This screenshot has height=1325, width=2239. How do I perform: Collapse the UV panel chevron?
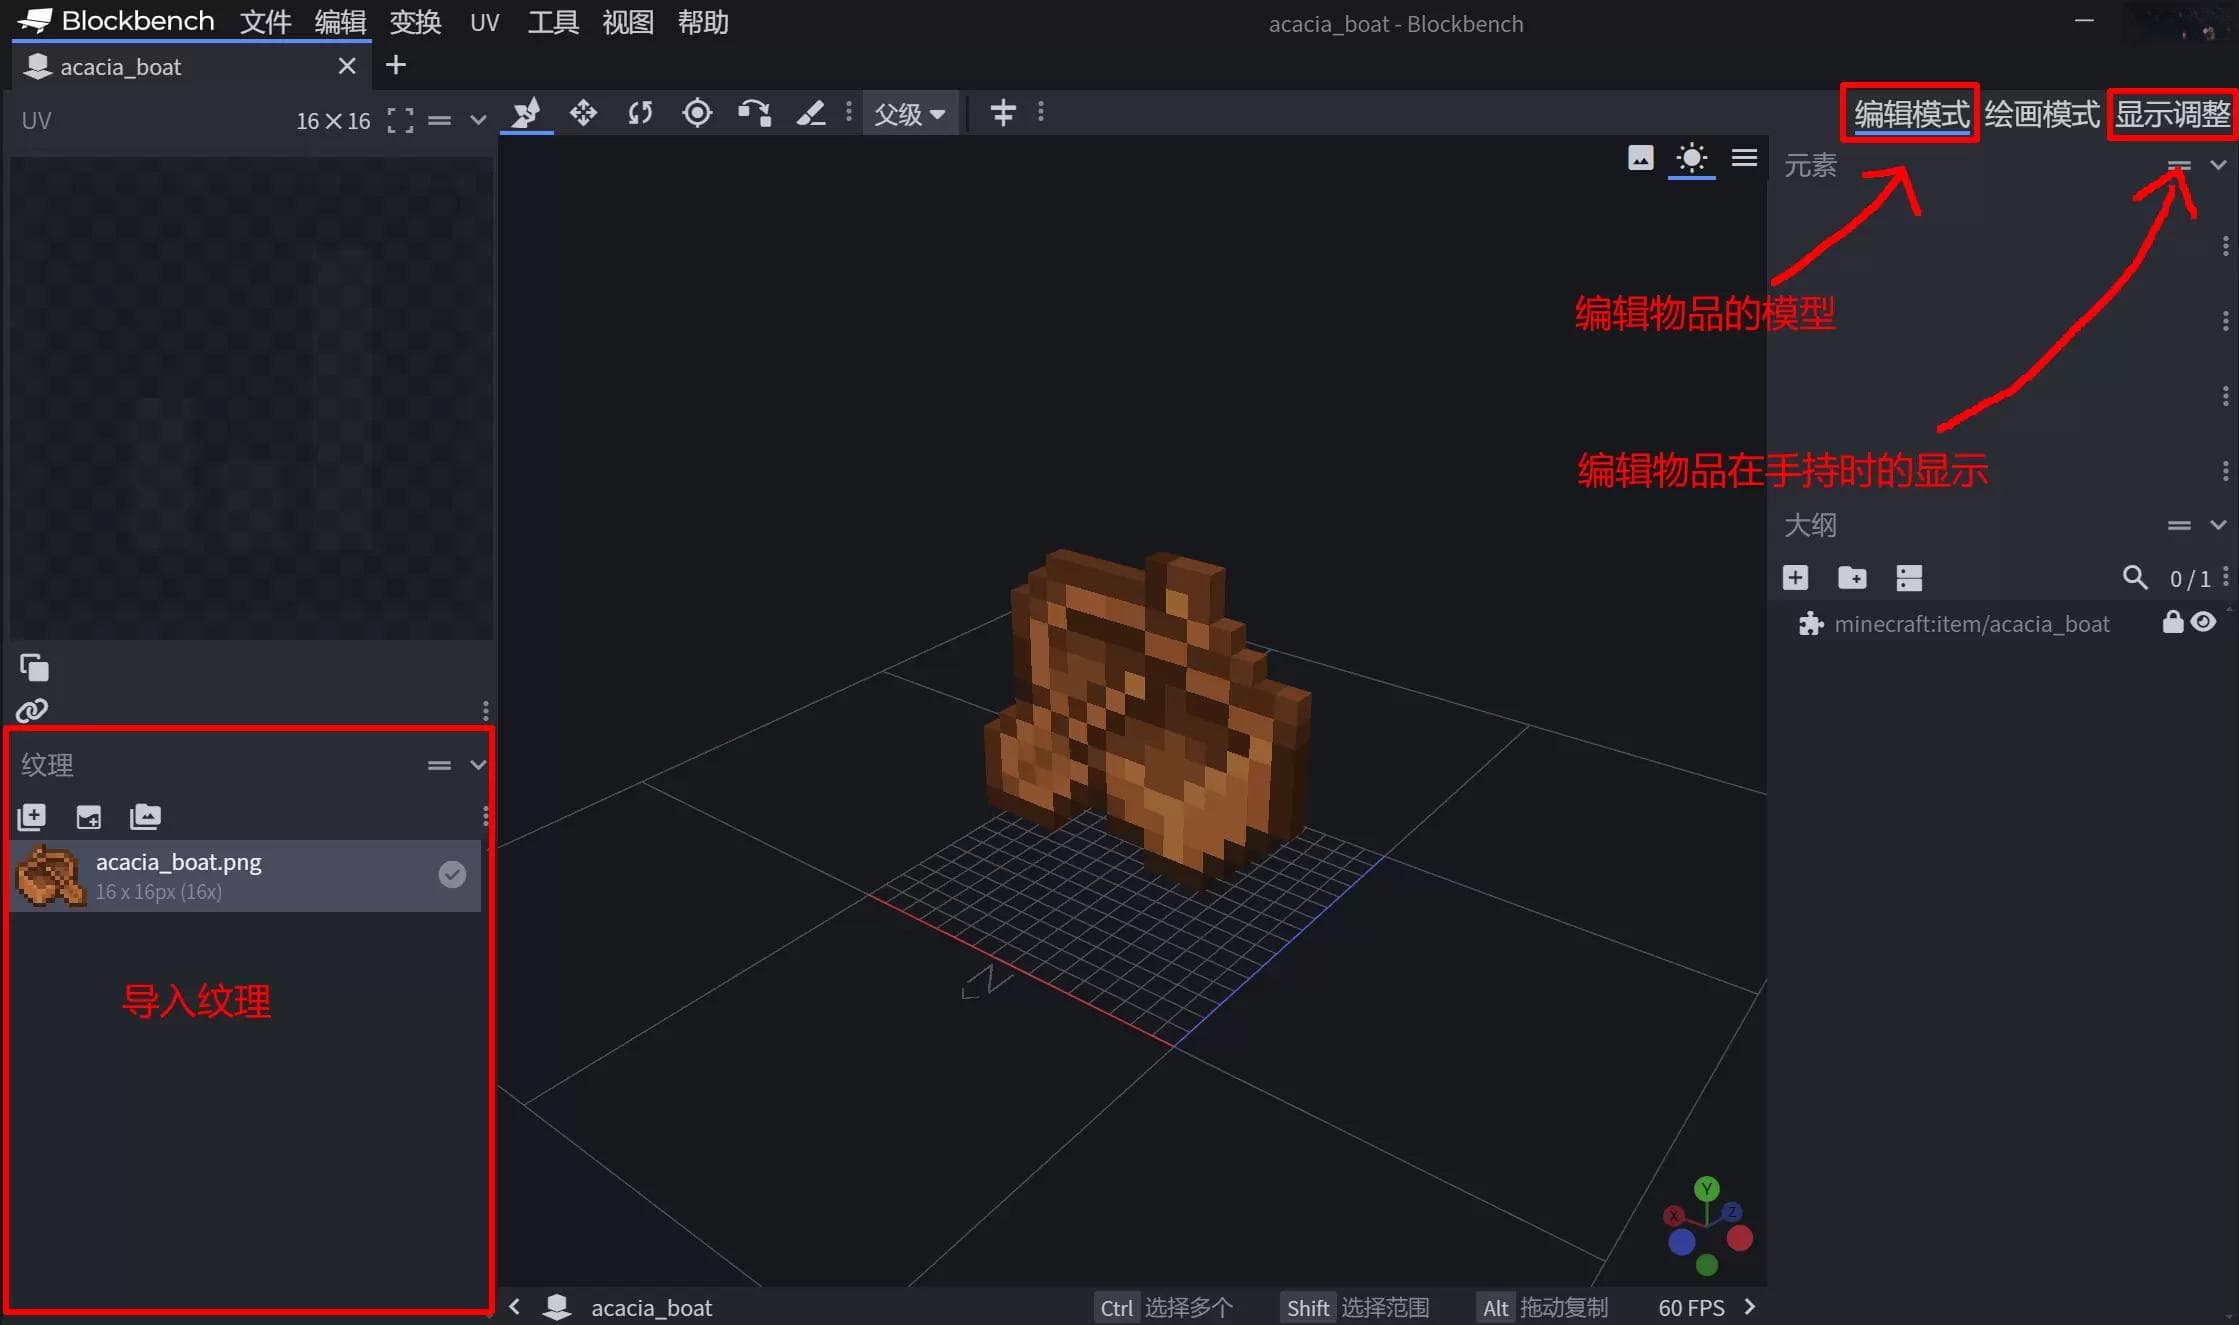point(478,121)
